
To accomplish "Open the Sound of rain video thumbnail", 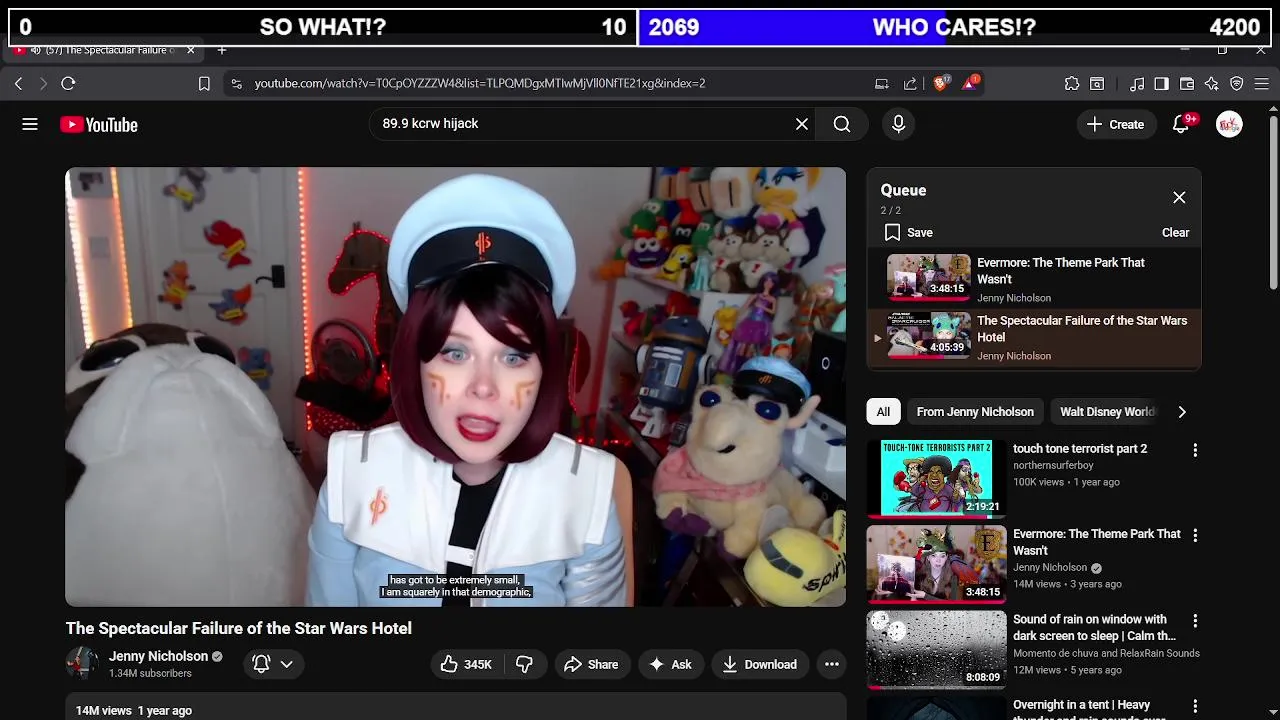I will (937, 650).
